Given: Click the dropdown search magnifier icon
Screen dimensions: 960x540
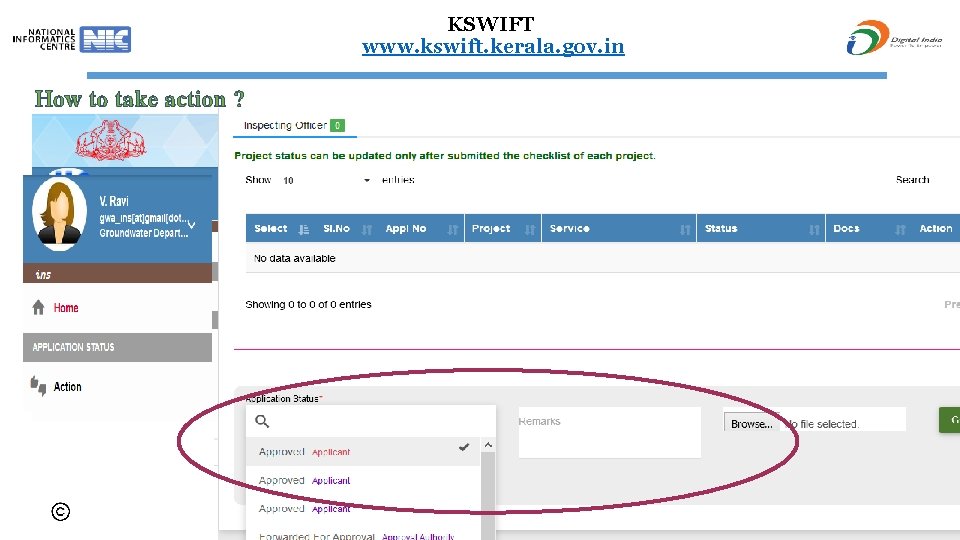Looking at the screenshot, I should [x=262, y=421].
